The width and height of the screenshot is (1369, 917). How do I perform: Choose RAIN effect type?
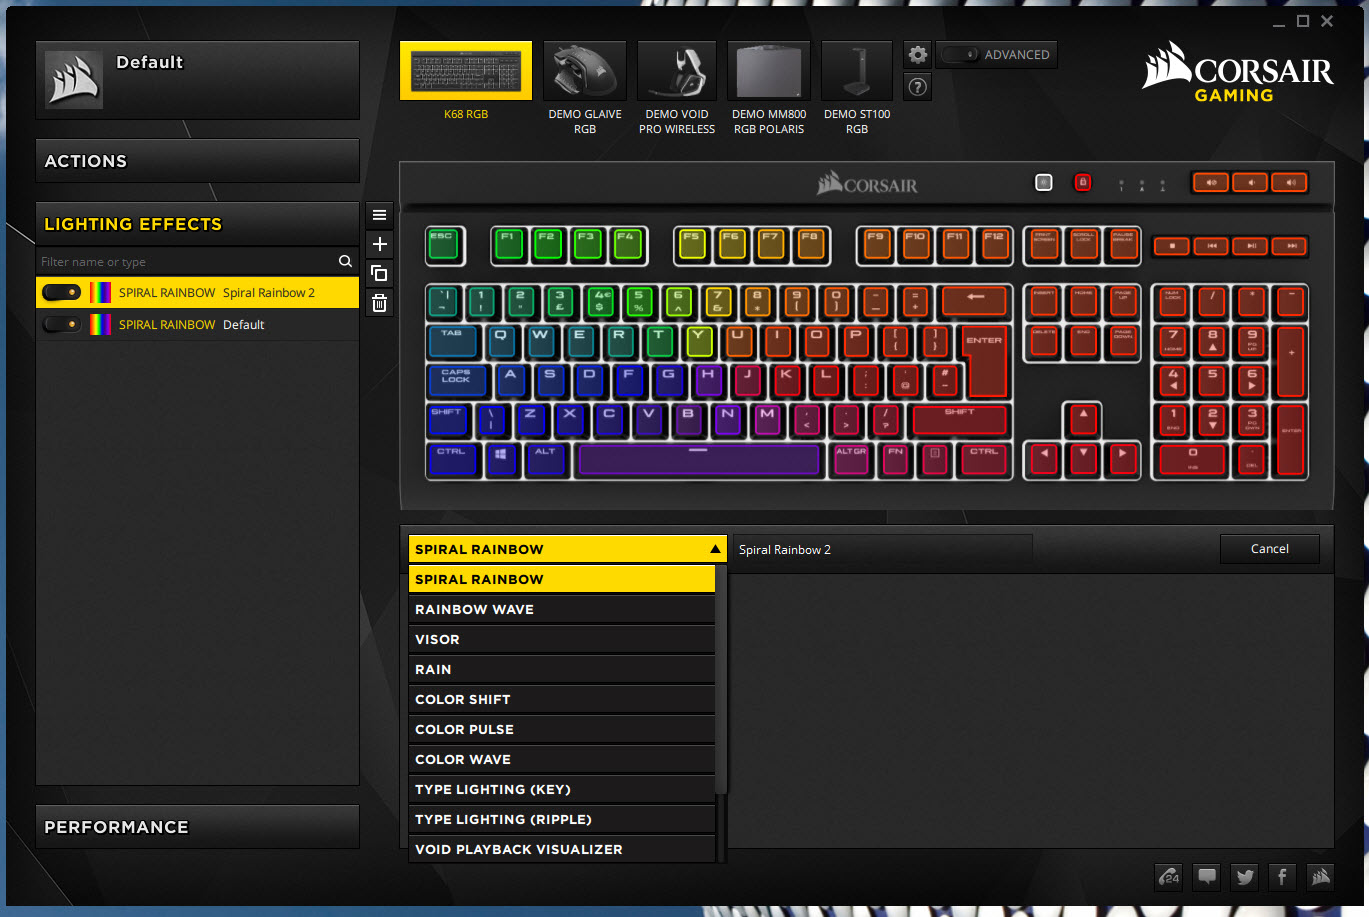(562, 669)
